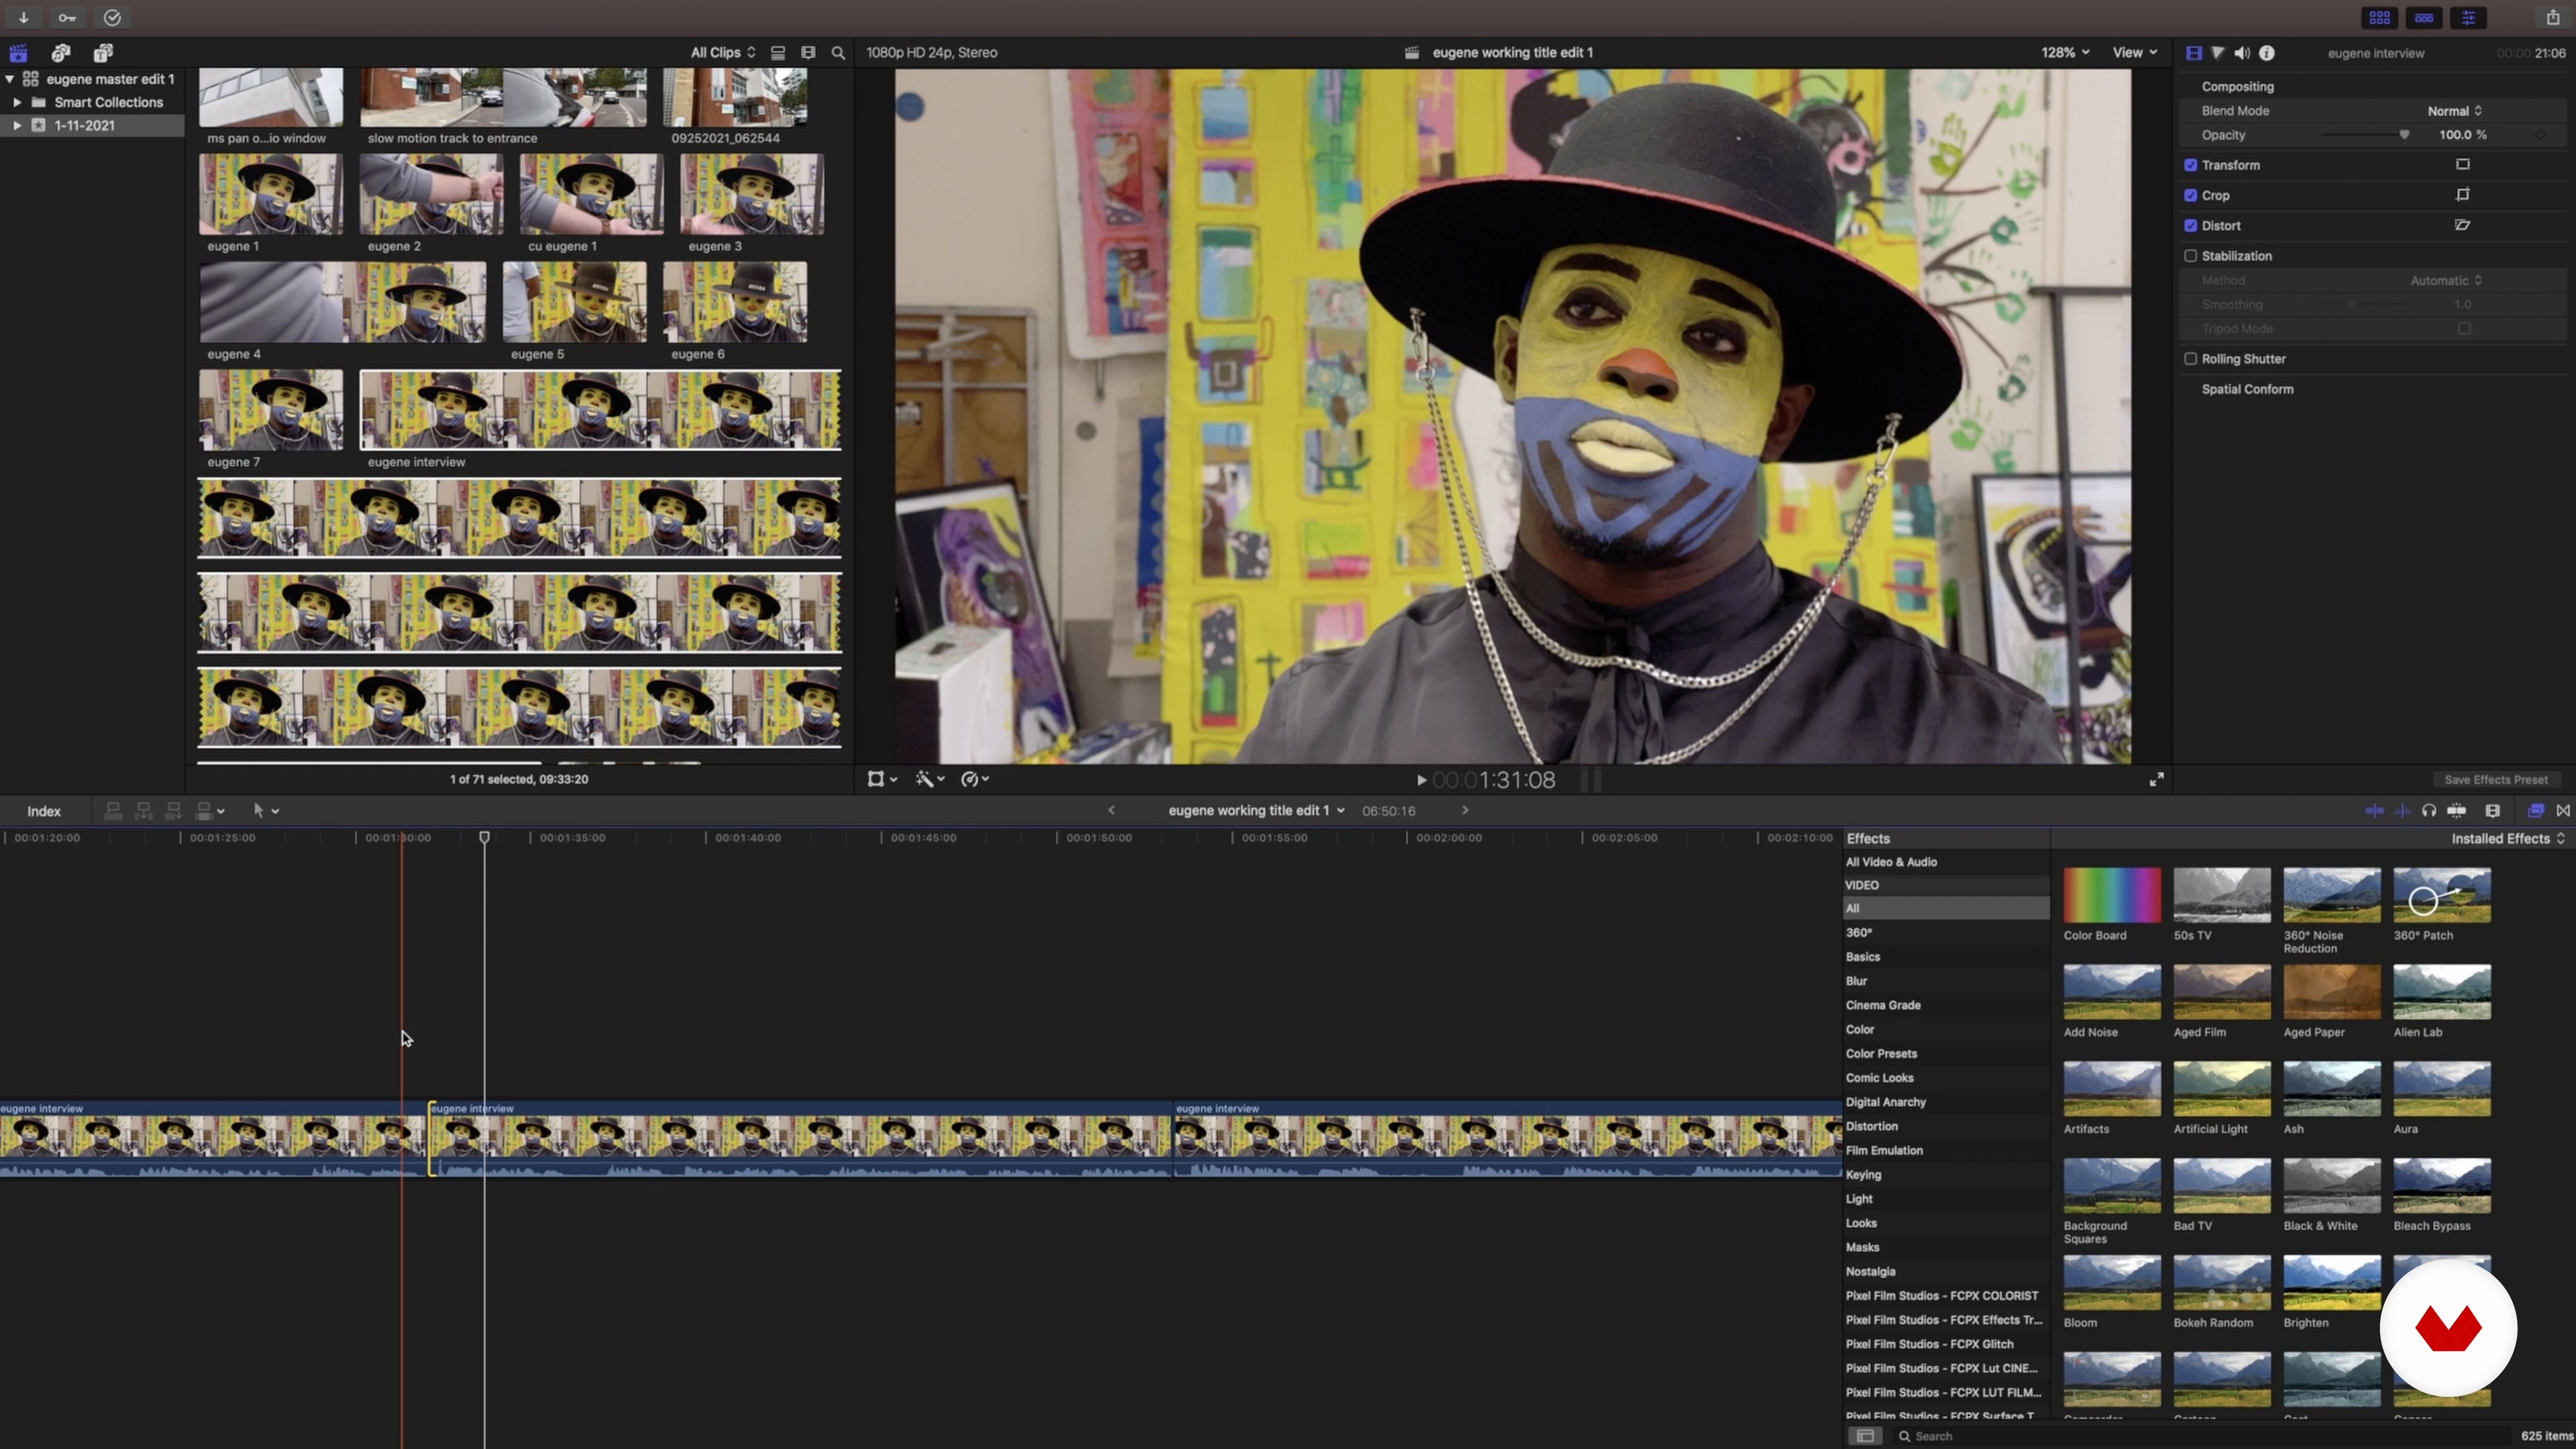Open transform/crop/distort viewer tool menu
The width and height of the screenshot is (2576, 1449).
point(882,779)
